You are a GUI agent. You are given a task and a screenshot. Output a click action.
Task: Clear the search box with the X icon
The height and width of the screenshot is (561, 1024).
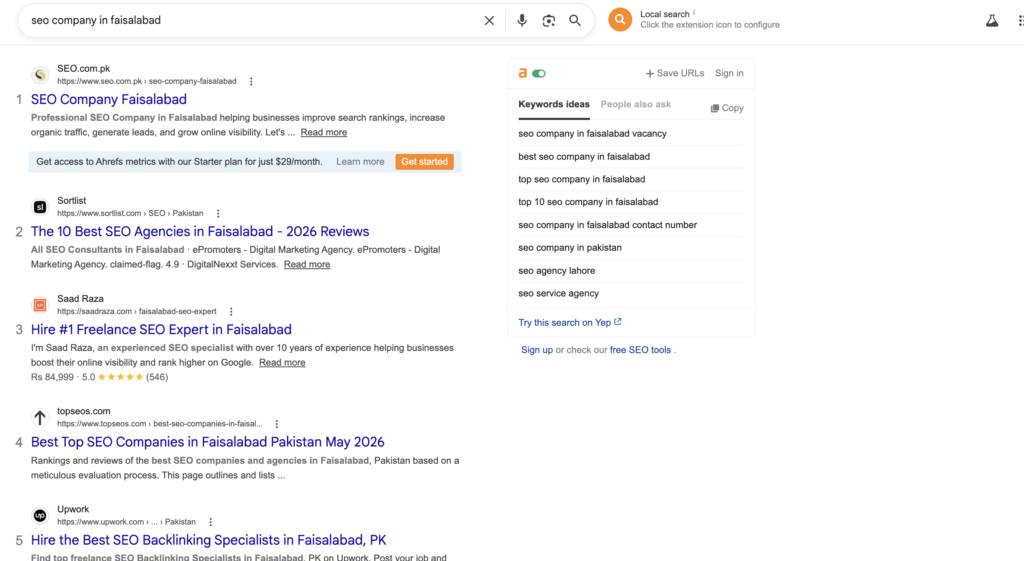click(489, 20)
